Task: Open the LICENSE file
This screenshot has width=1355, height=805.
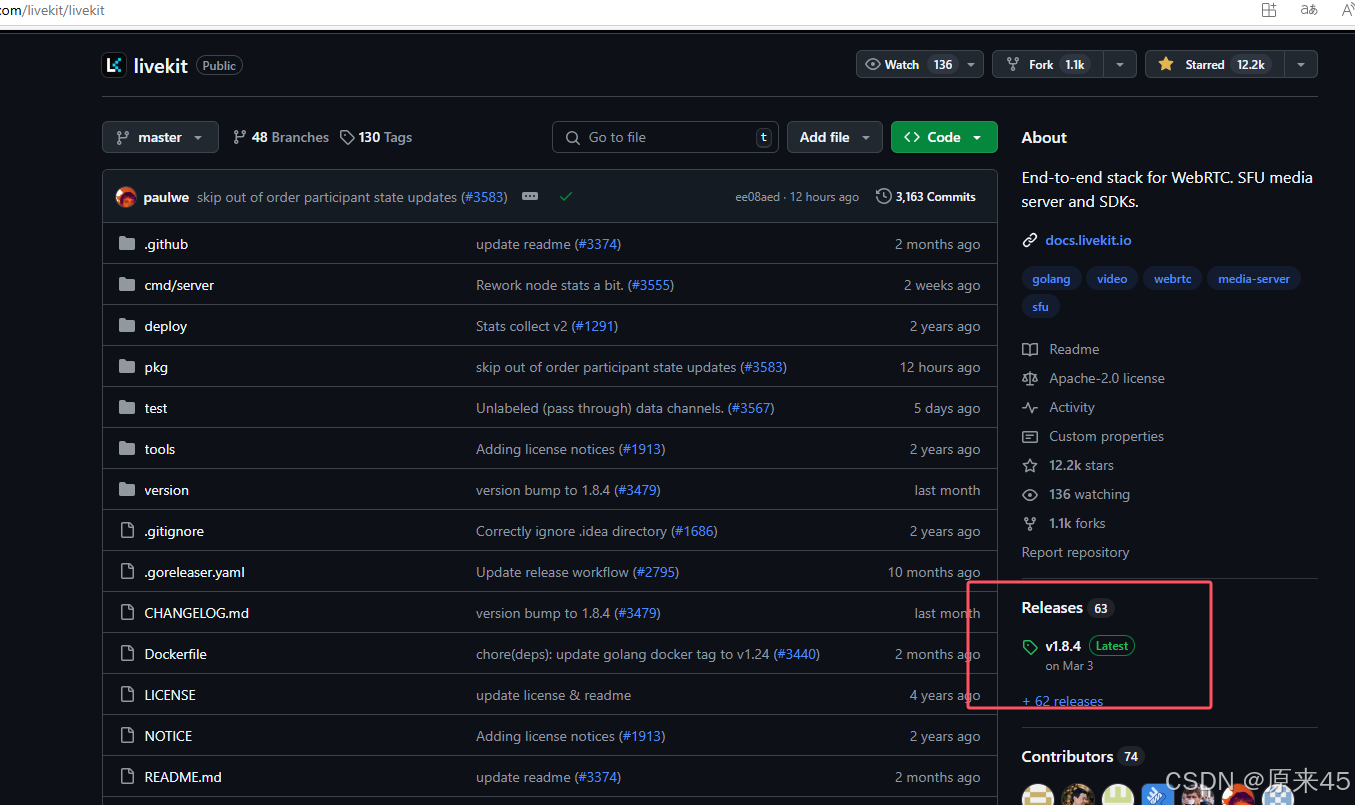Action: tap(170, 695)
